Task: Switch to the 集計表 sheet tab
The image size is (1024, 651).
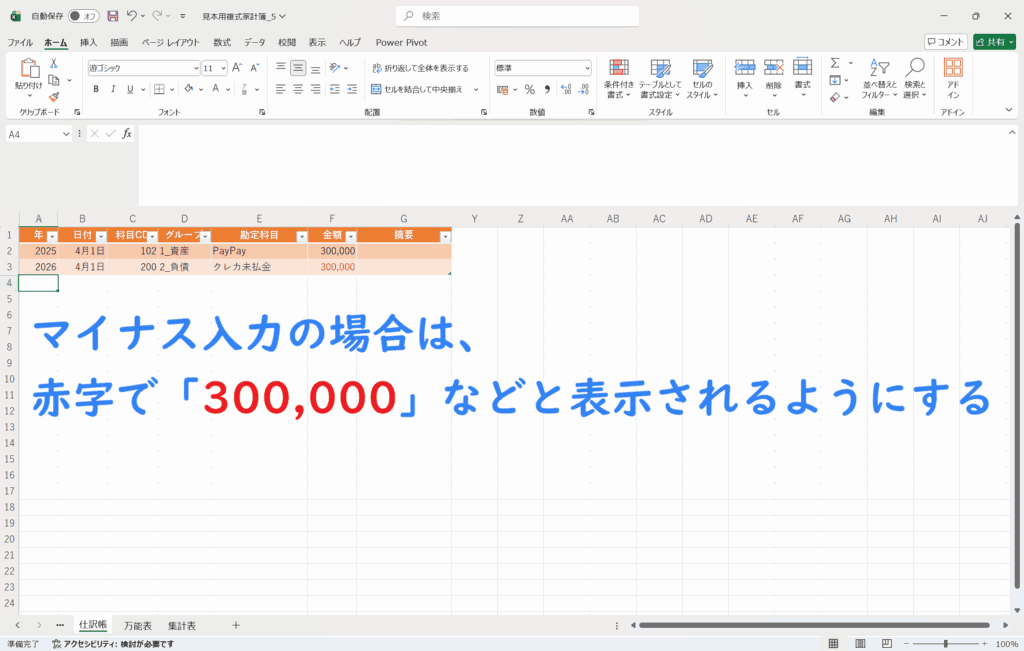Action: click(x=182, y=625)
